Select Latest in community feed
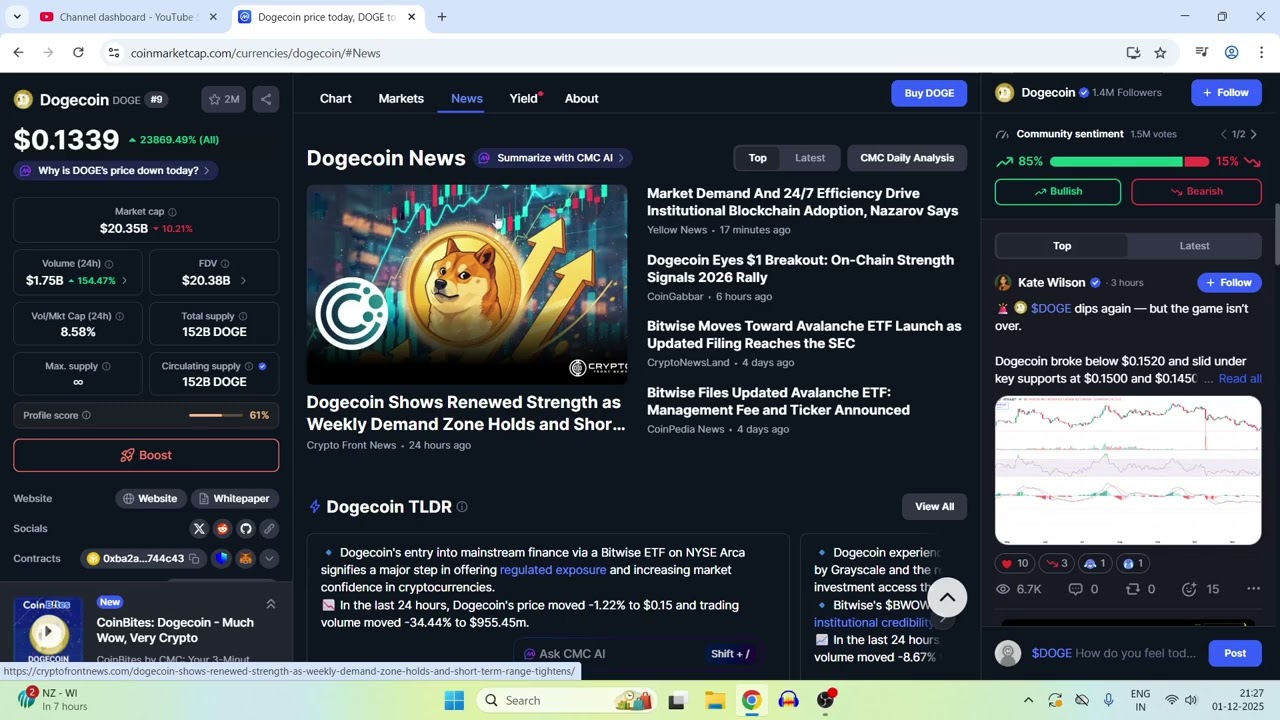The image size is (1280, 720). point(1194,246)
